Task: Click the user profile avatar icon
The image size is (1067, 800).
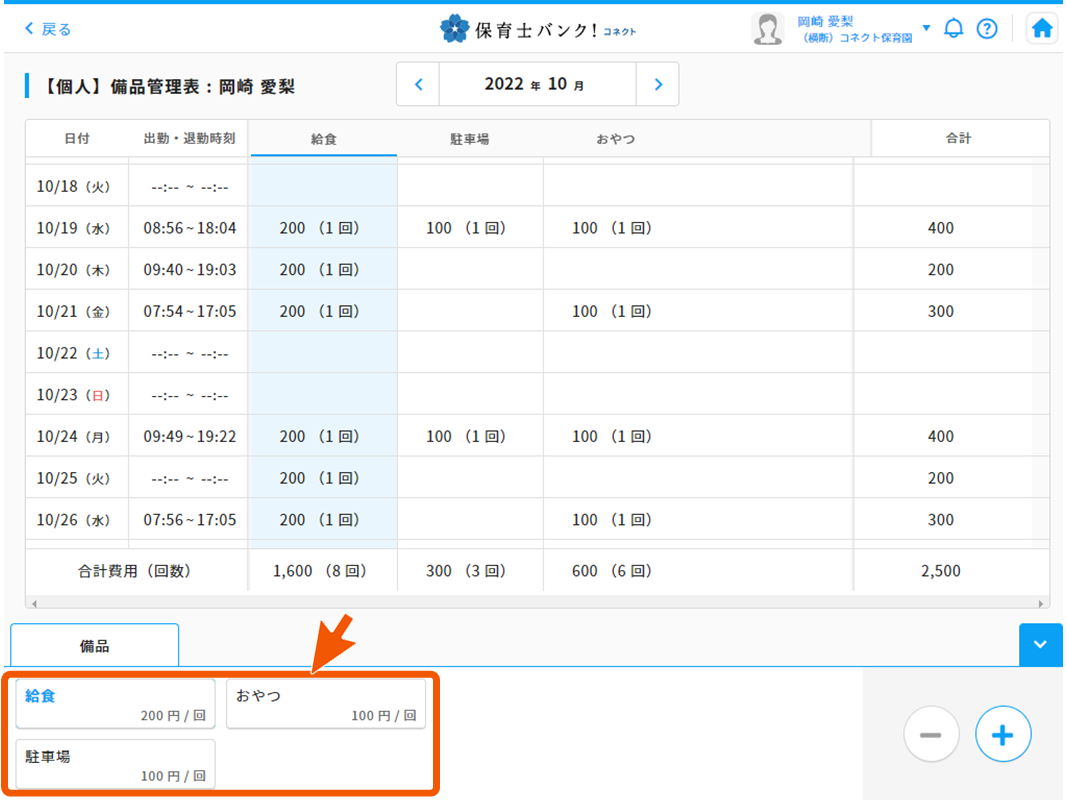Action: 767,29
